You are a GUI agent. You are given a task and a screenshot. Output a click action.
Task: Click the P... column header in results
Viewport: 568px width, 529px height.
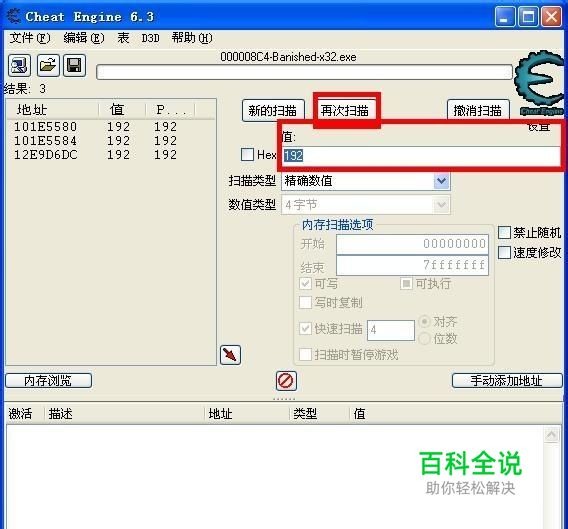tap(170, 109)
